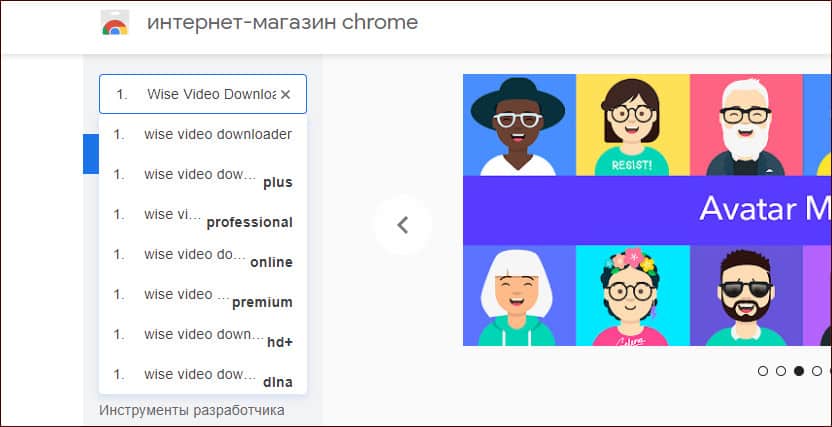Viewport: 832px width, 427px height.
Task: Clear the search field with the X
Action: pyautogui.click(x=285, y=94)
